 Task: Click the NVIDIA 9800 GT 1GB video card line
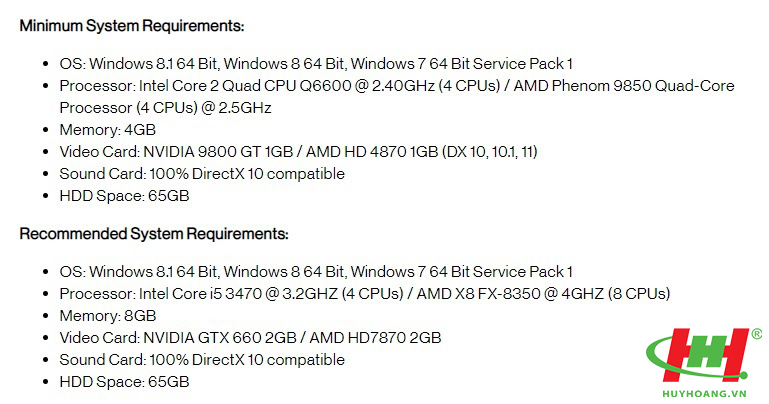(298, 152)
